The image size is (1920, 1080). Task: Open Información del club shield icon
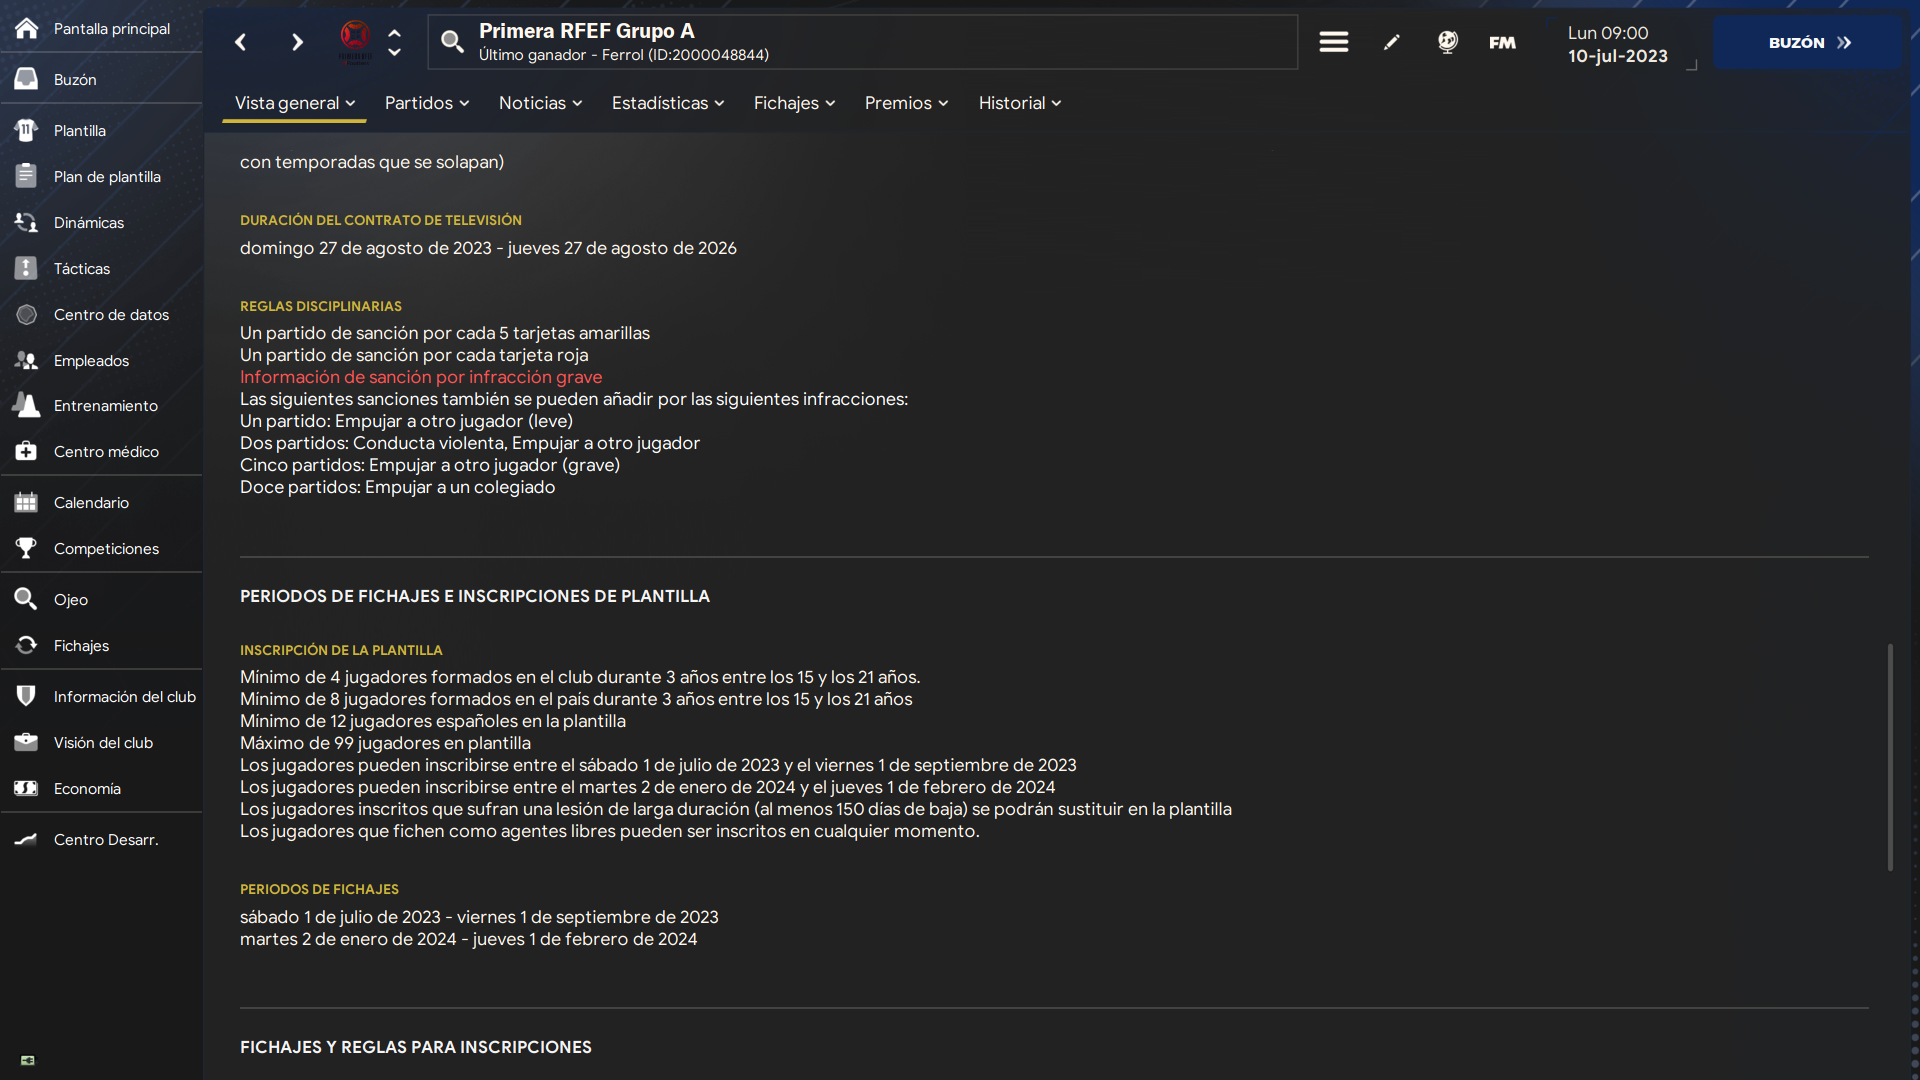click(27, 696)
